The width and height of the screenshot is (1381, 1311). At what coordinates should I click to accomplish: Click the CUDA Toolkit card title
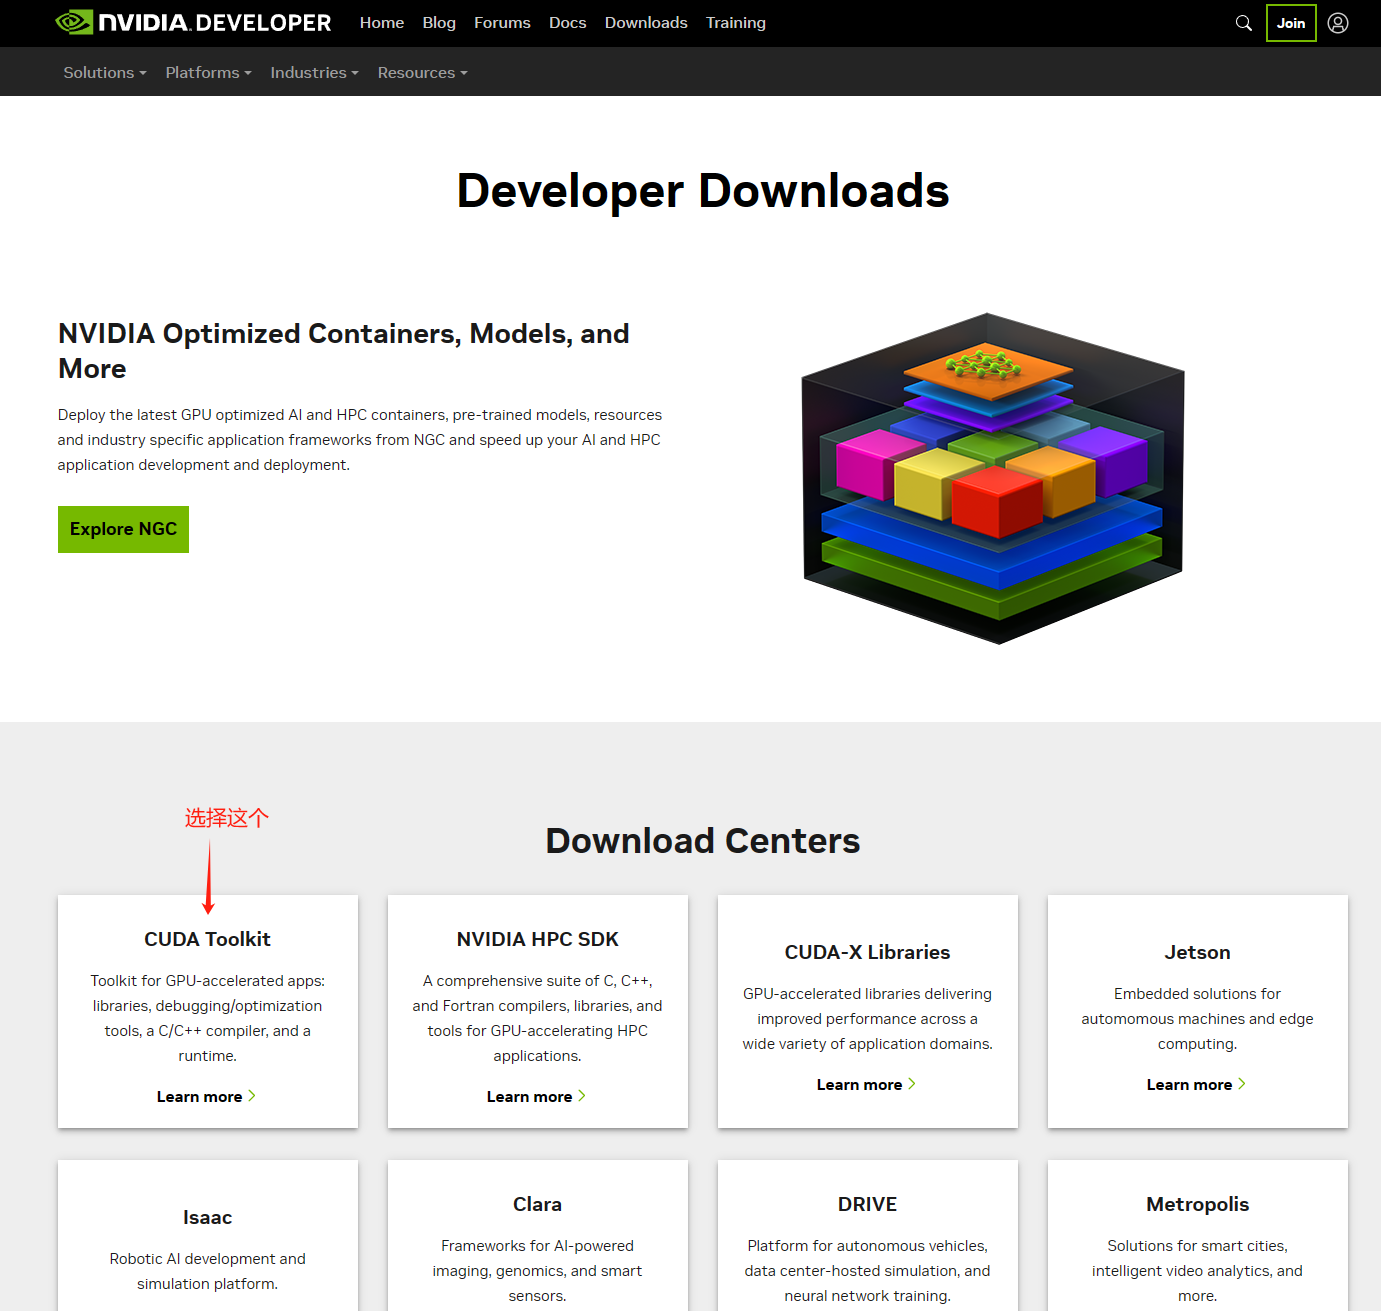click(x=207, y=939)
